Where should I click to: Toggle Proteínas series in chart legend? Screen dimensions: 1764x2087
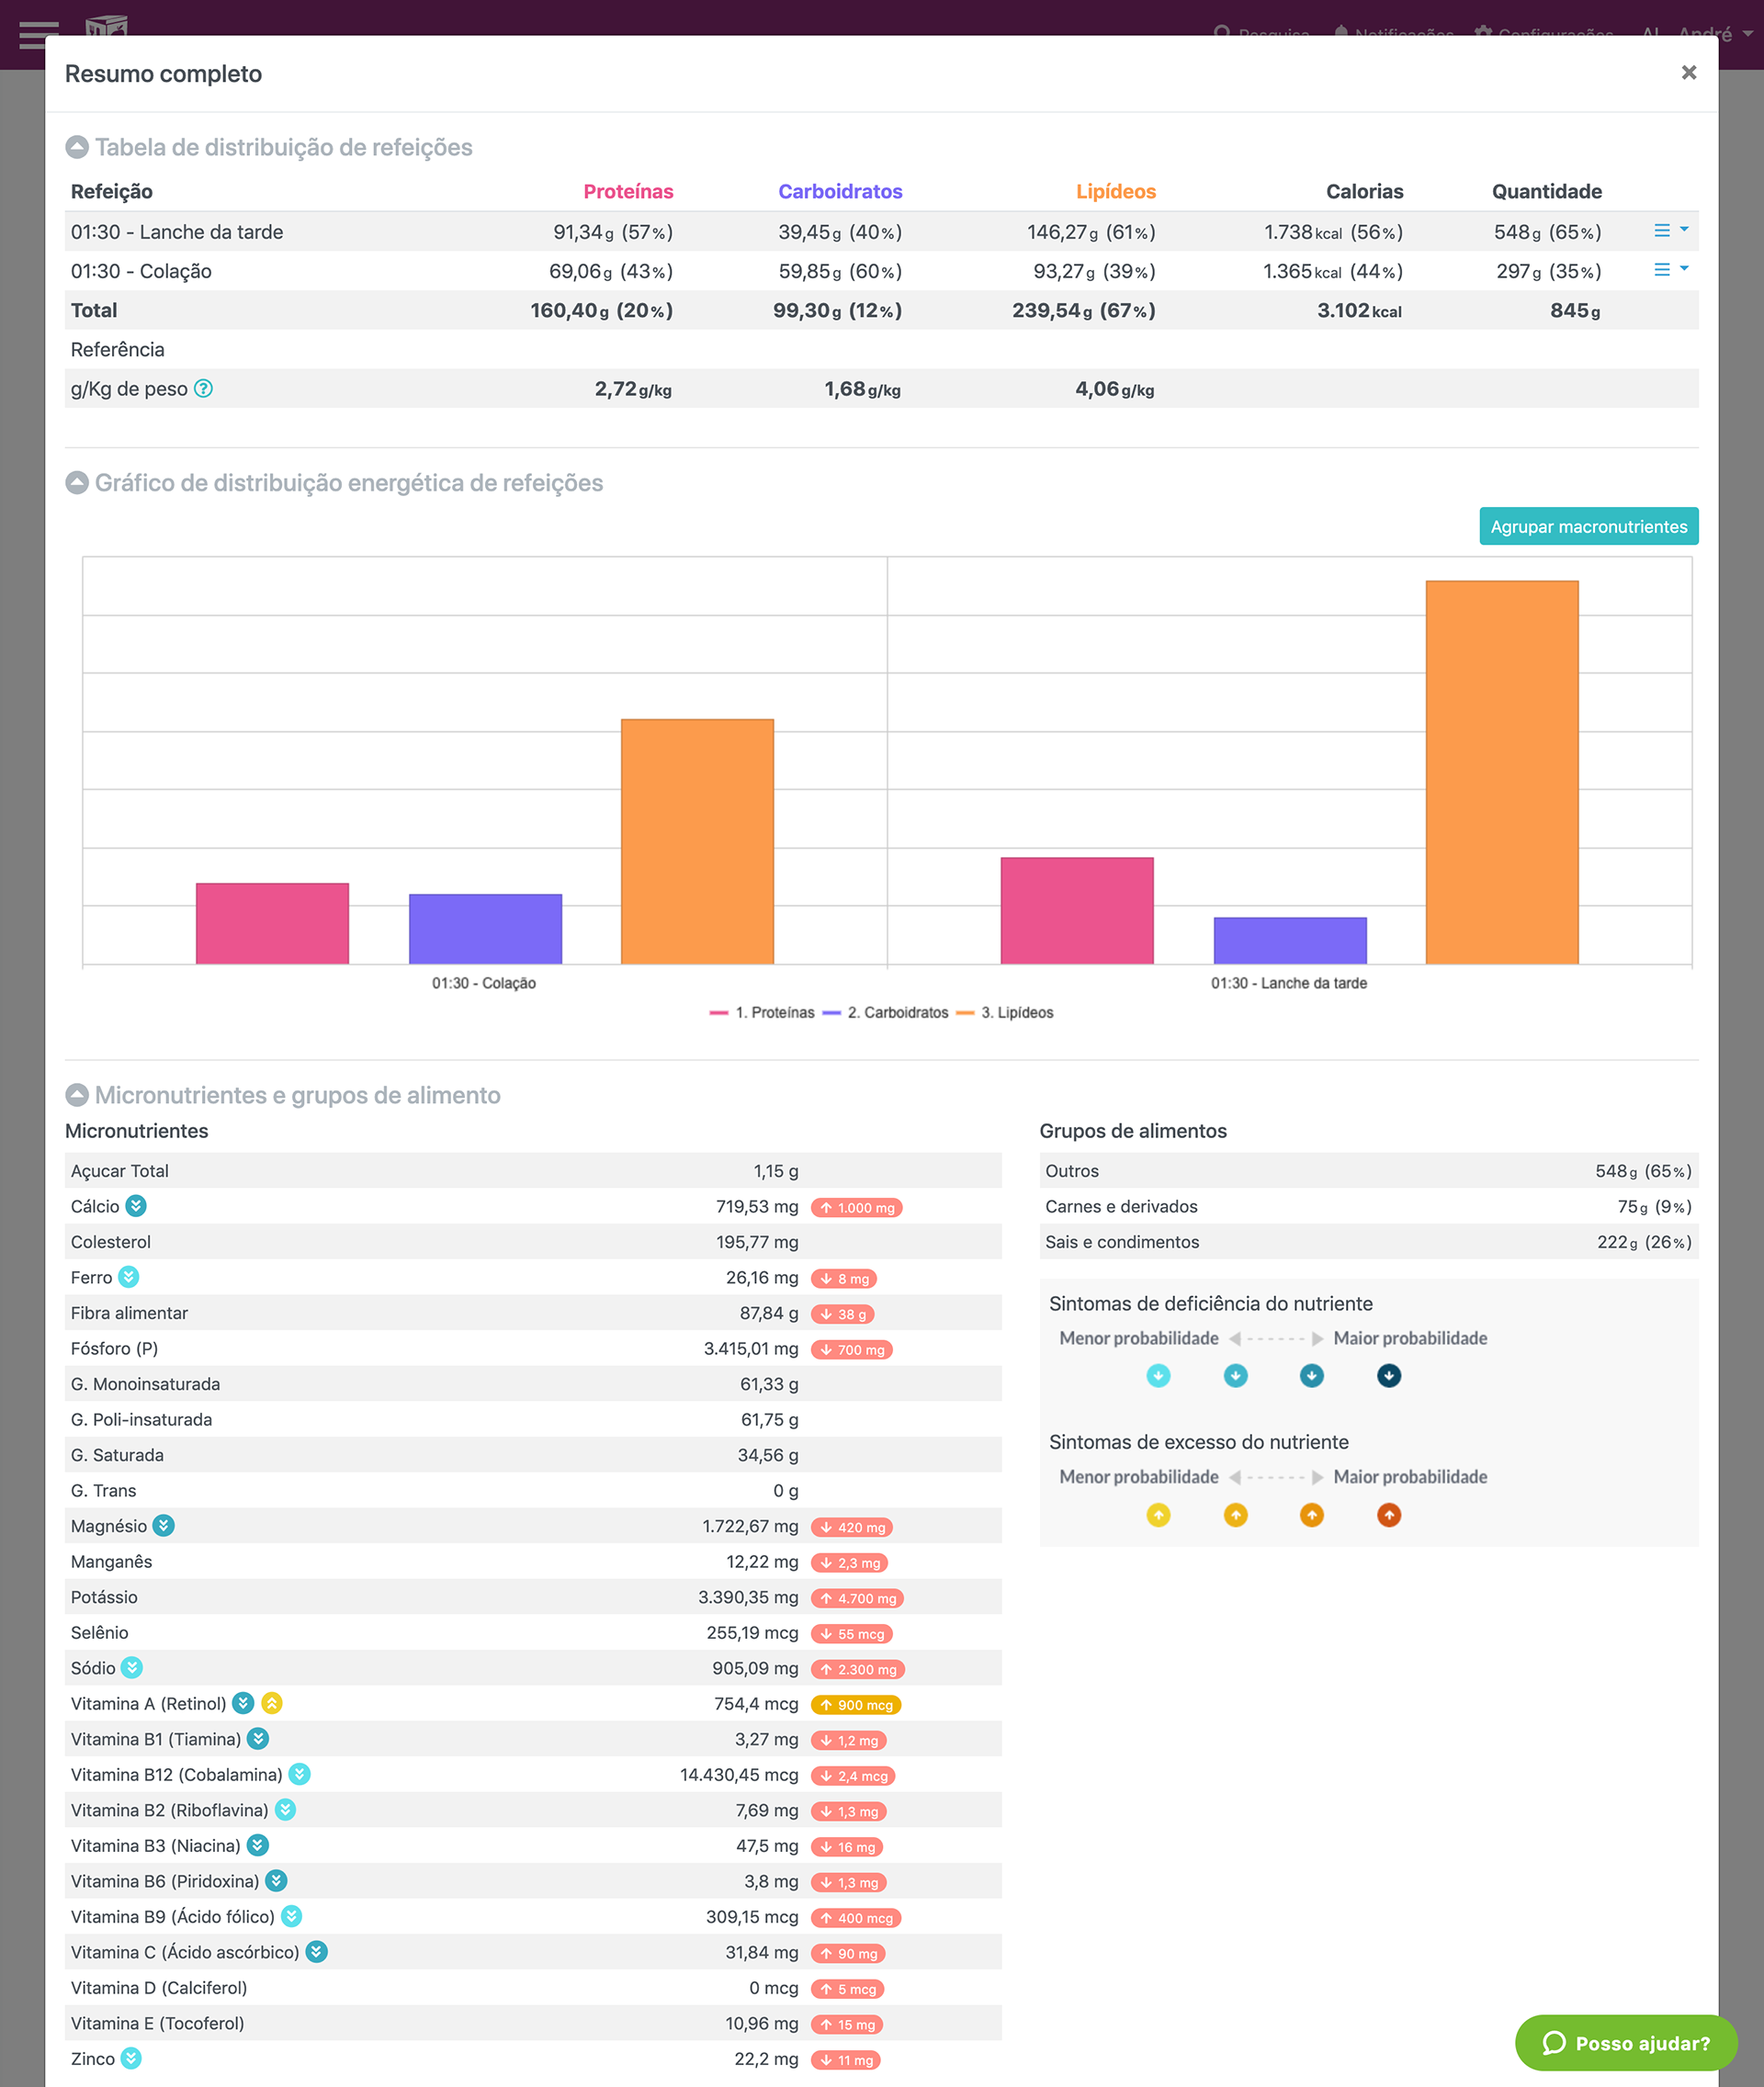coord(761,1012)
